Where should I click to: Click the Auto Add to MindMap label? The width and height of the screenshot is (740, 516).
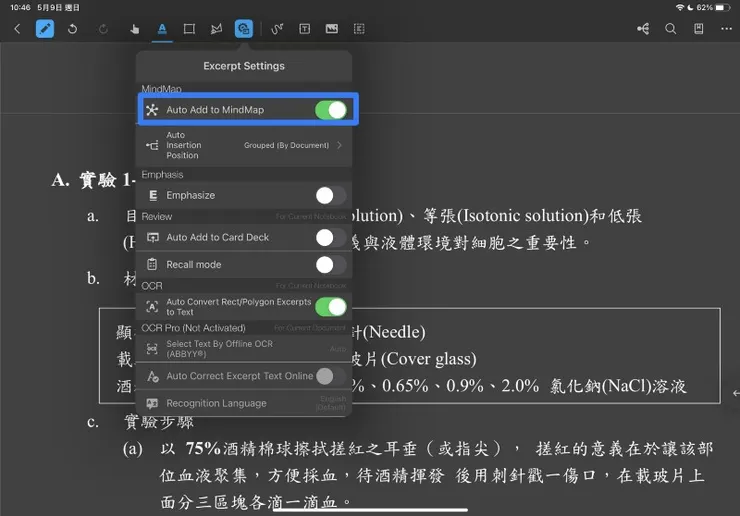[x=215, y=110]
